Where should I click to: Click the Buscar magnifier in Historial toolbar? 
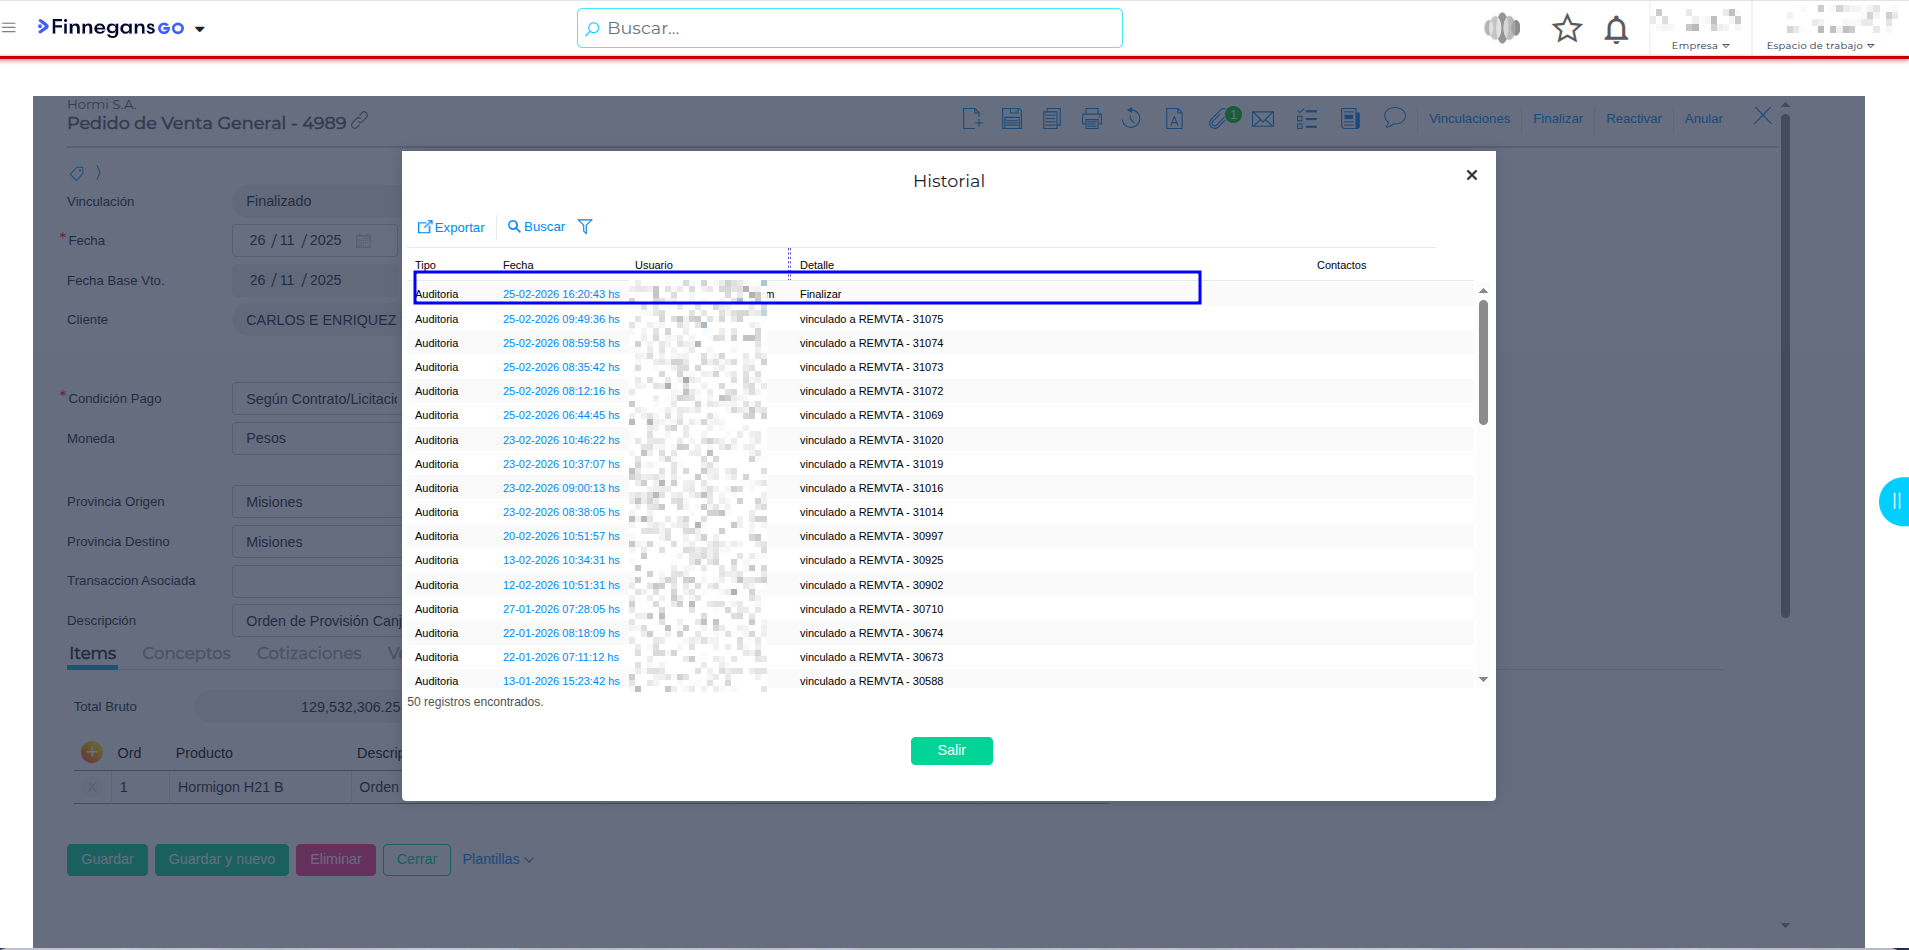coord(514,227)
